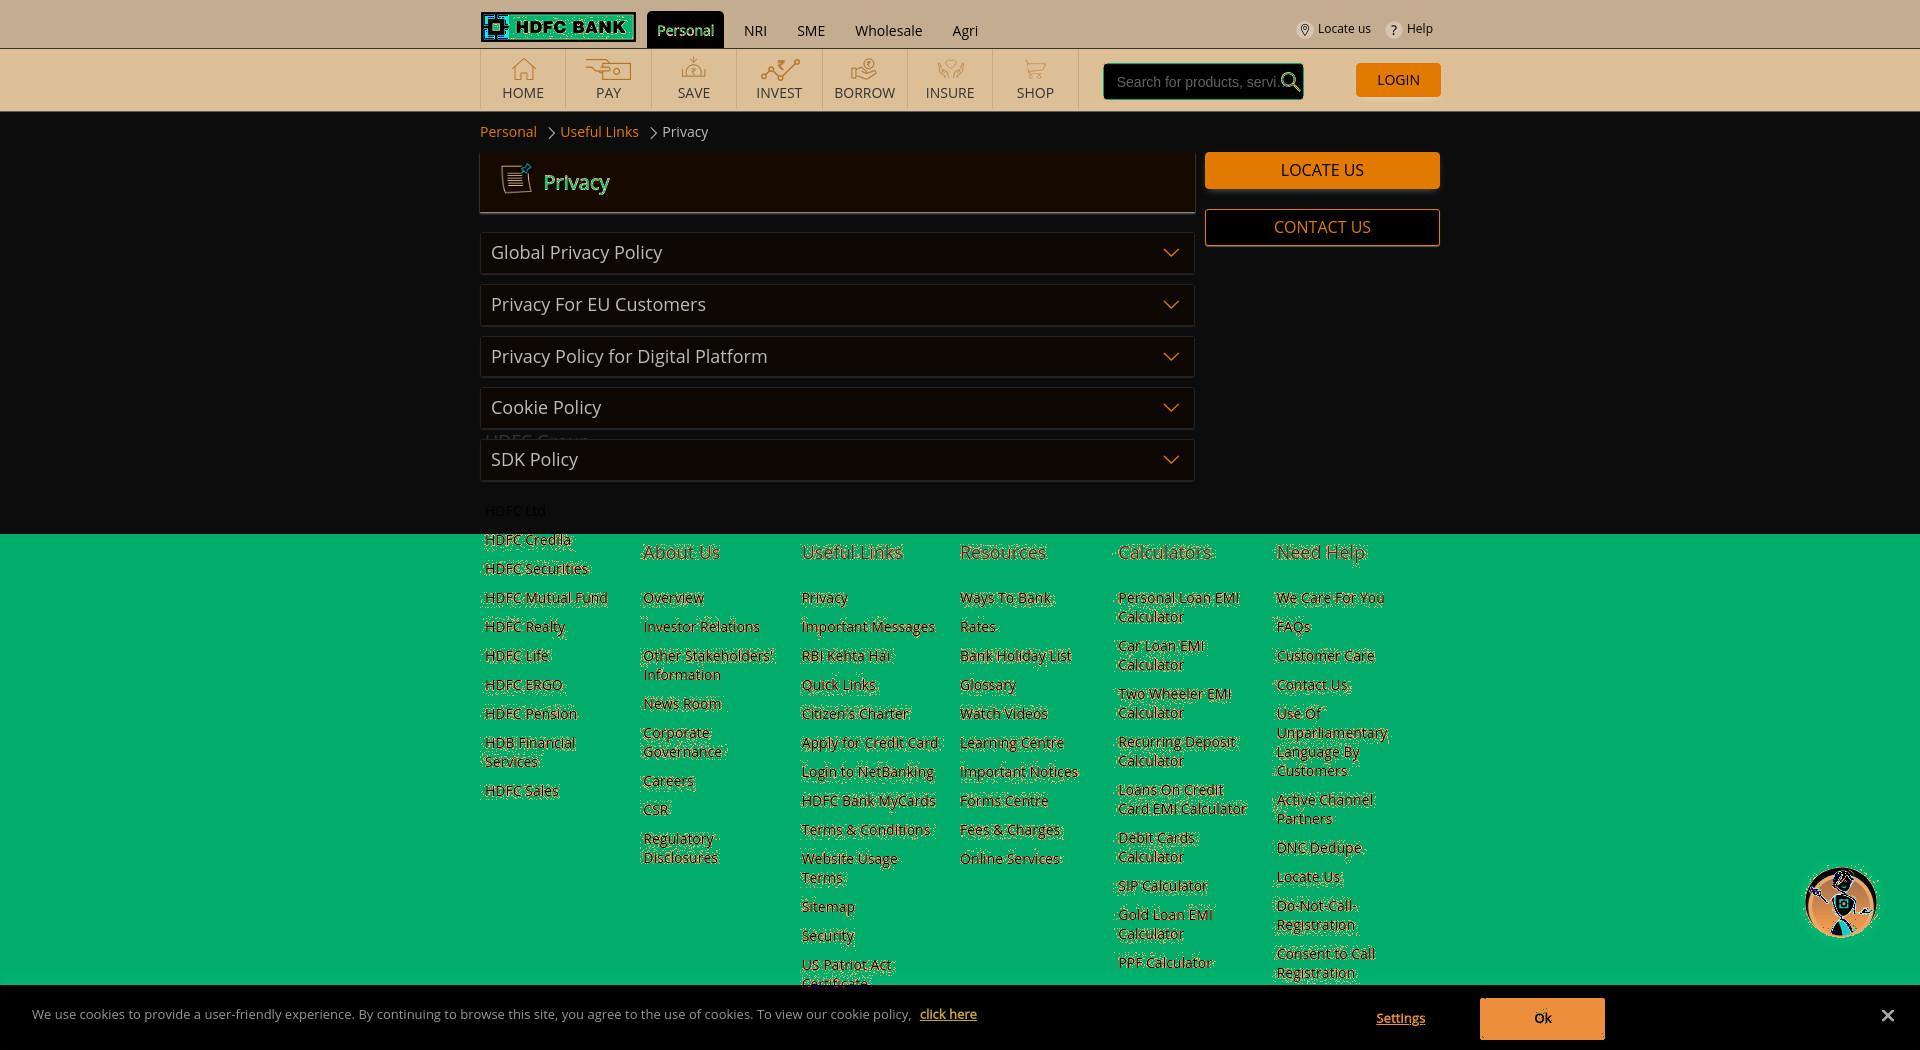Expand the Cookie Policy section

pos(837,408)
